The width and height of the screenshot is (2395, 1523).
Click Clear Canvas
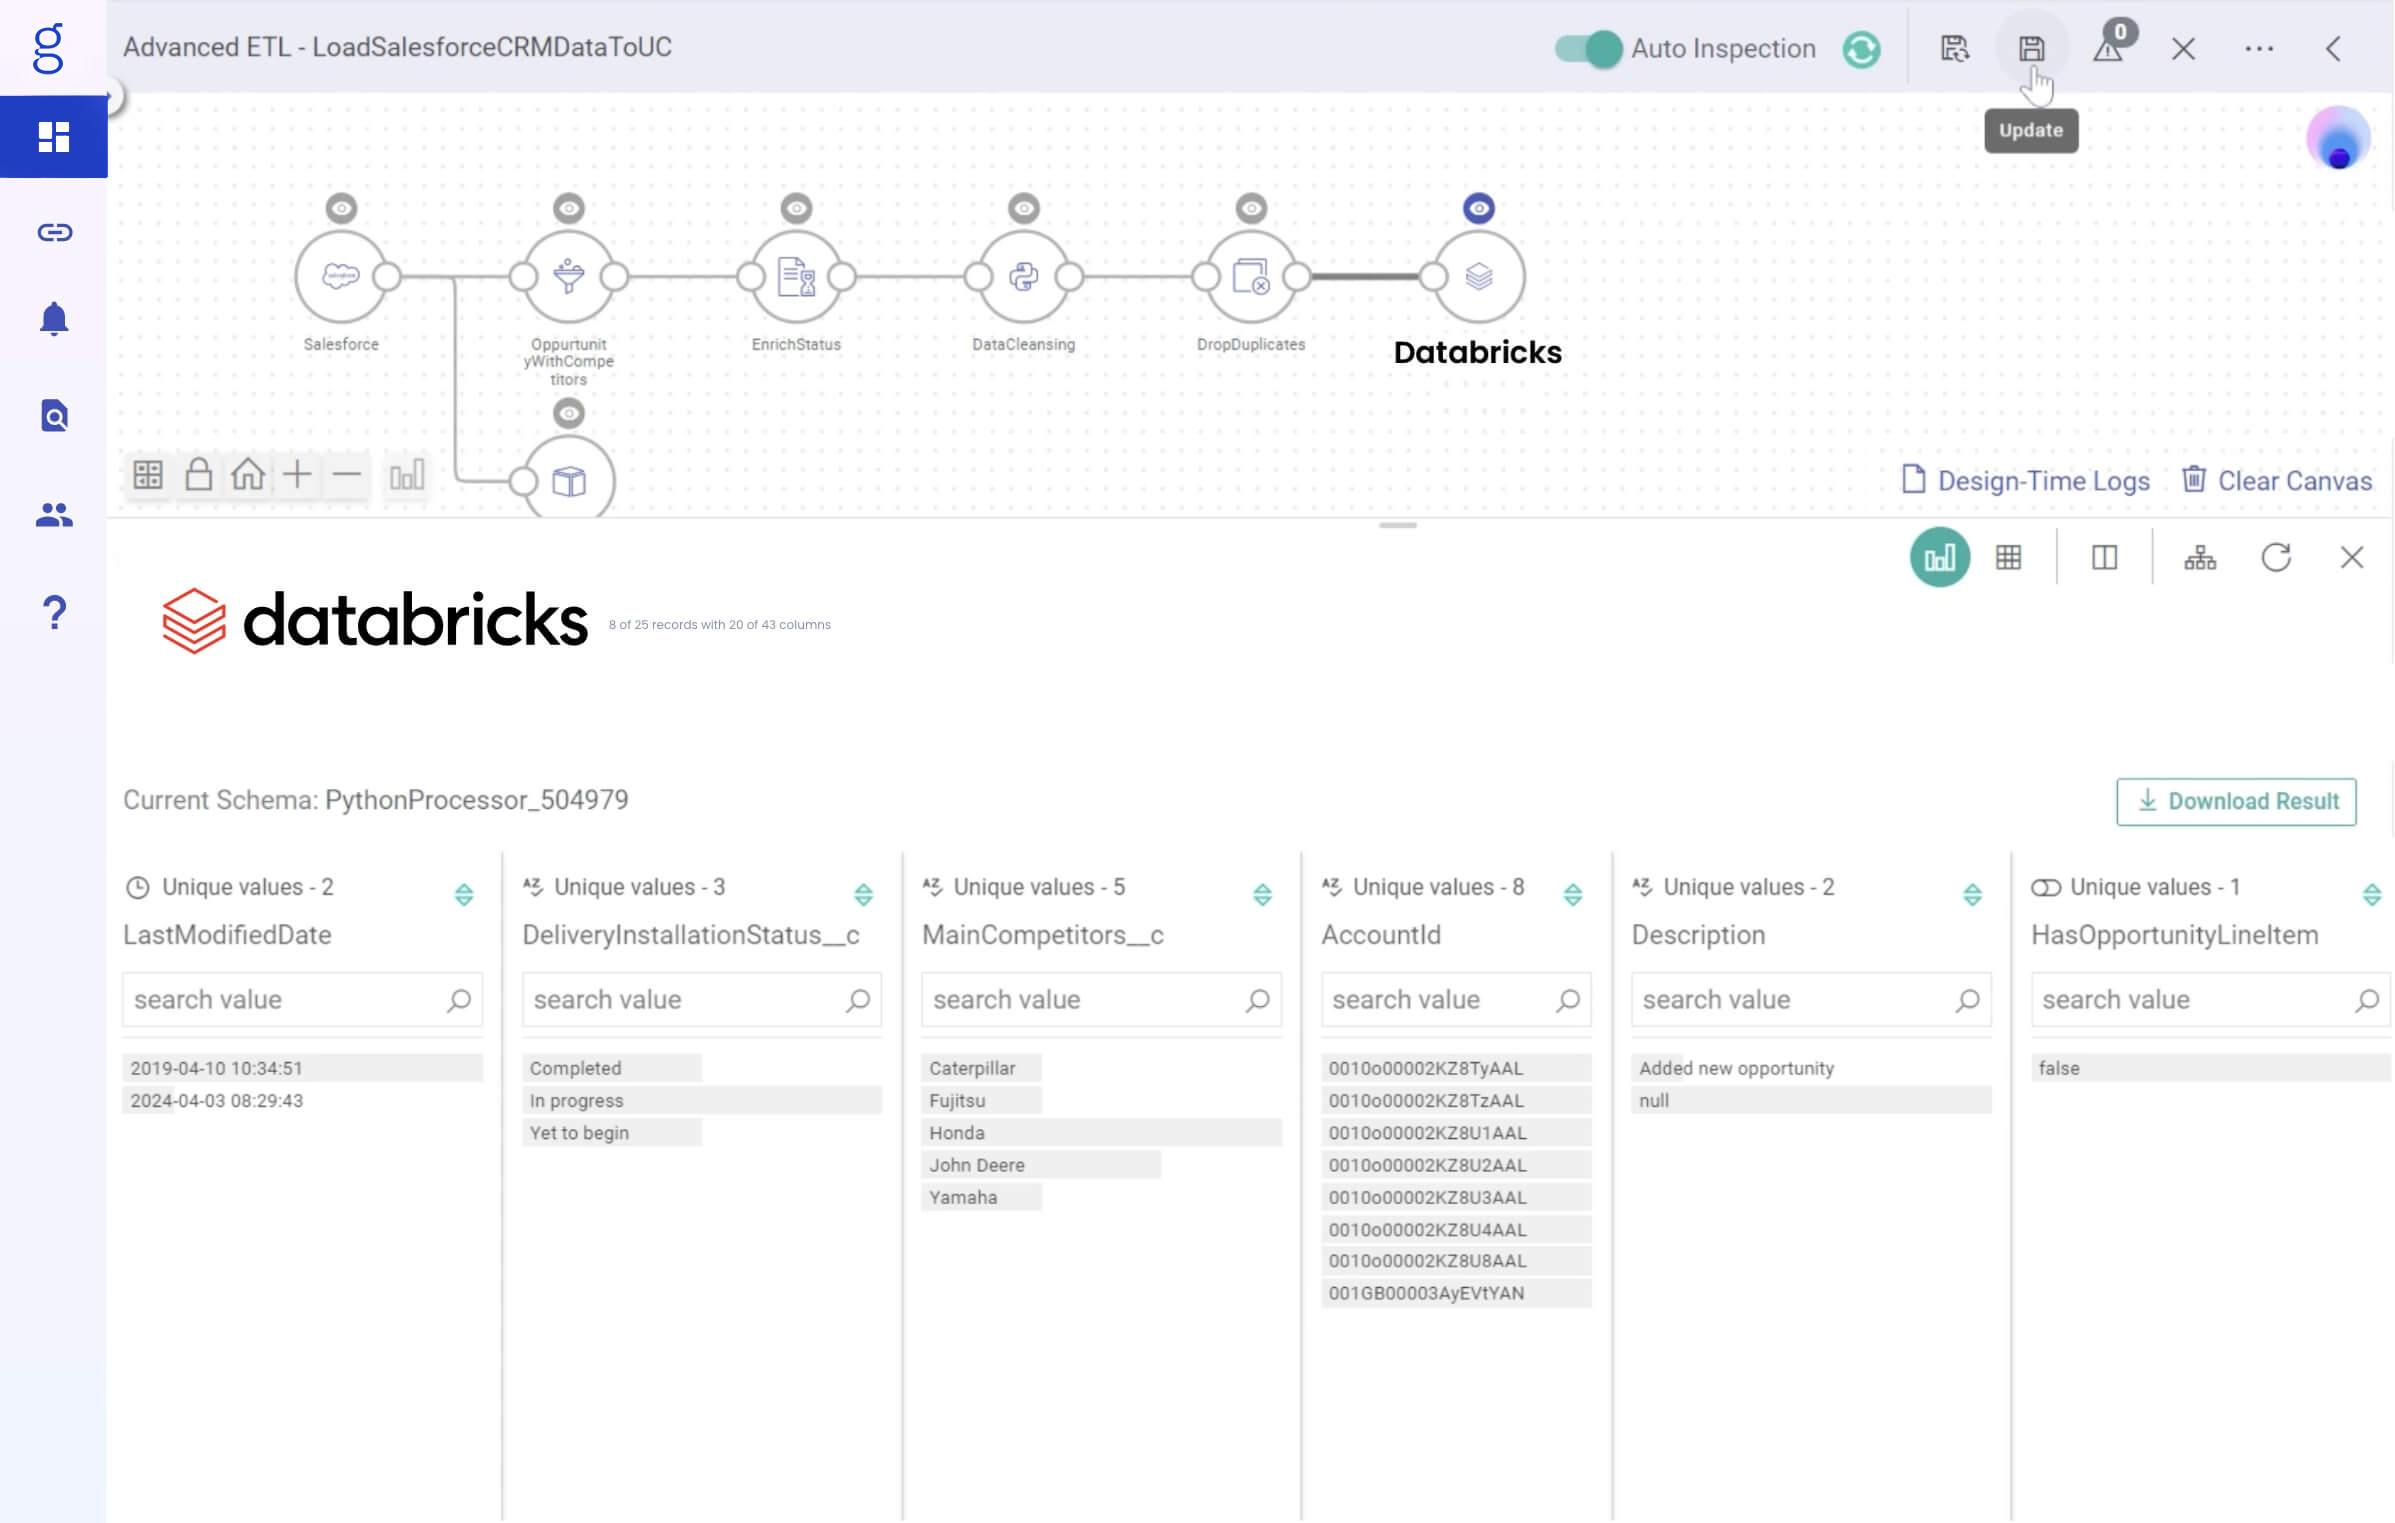[x=2276, y=480]
